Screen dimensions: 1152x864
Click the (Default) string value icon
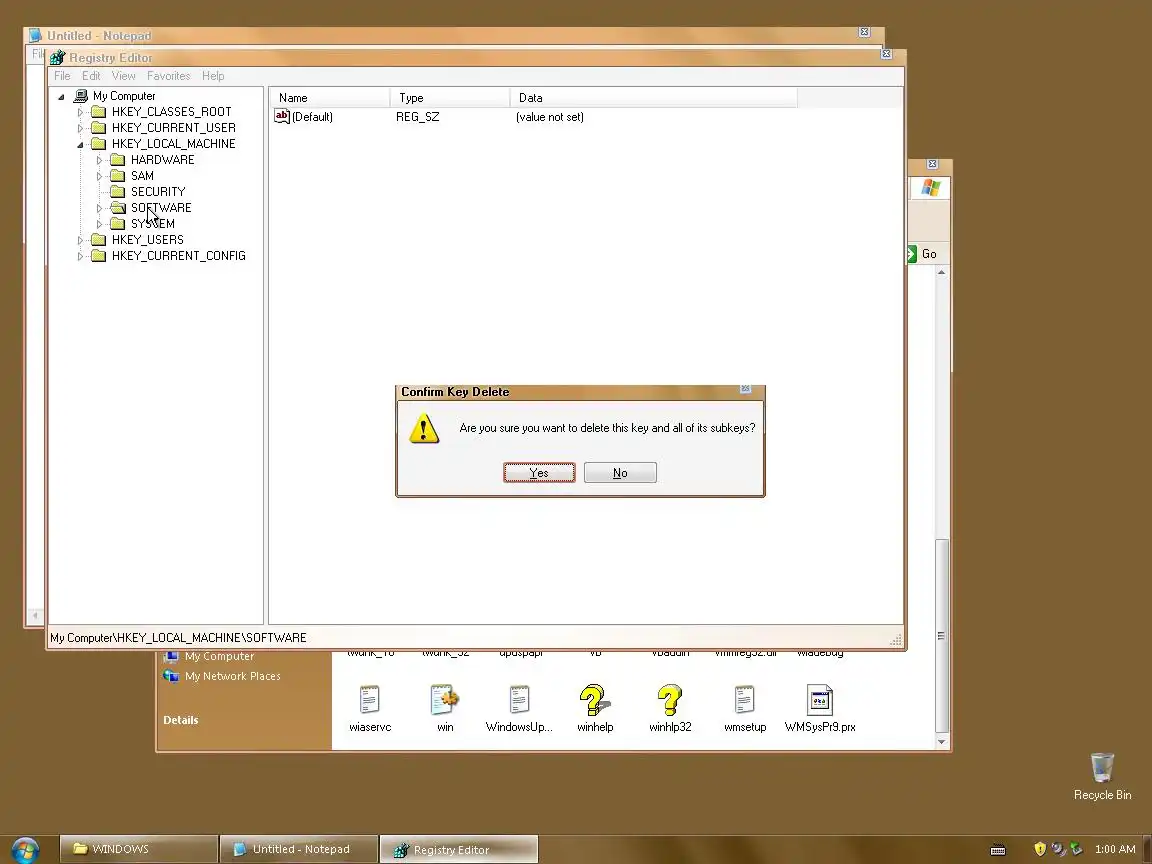(281, 116)
